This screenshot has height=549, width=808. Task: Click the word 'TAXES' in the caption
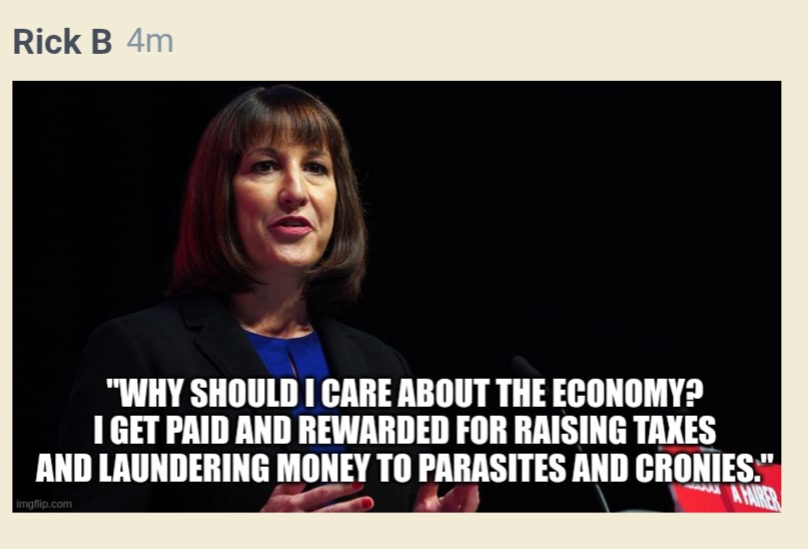674,430
